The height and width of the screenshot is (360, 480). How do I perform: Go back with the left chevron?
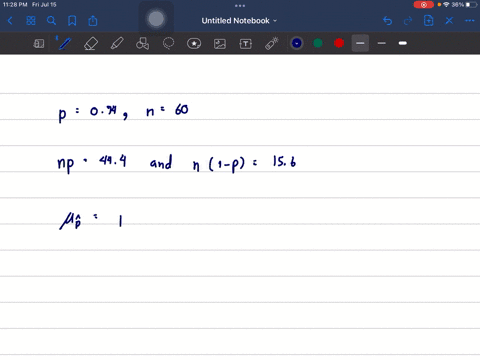coord(10,21)
